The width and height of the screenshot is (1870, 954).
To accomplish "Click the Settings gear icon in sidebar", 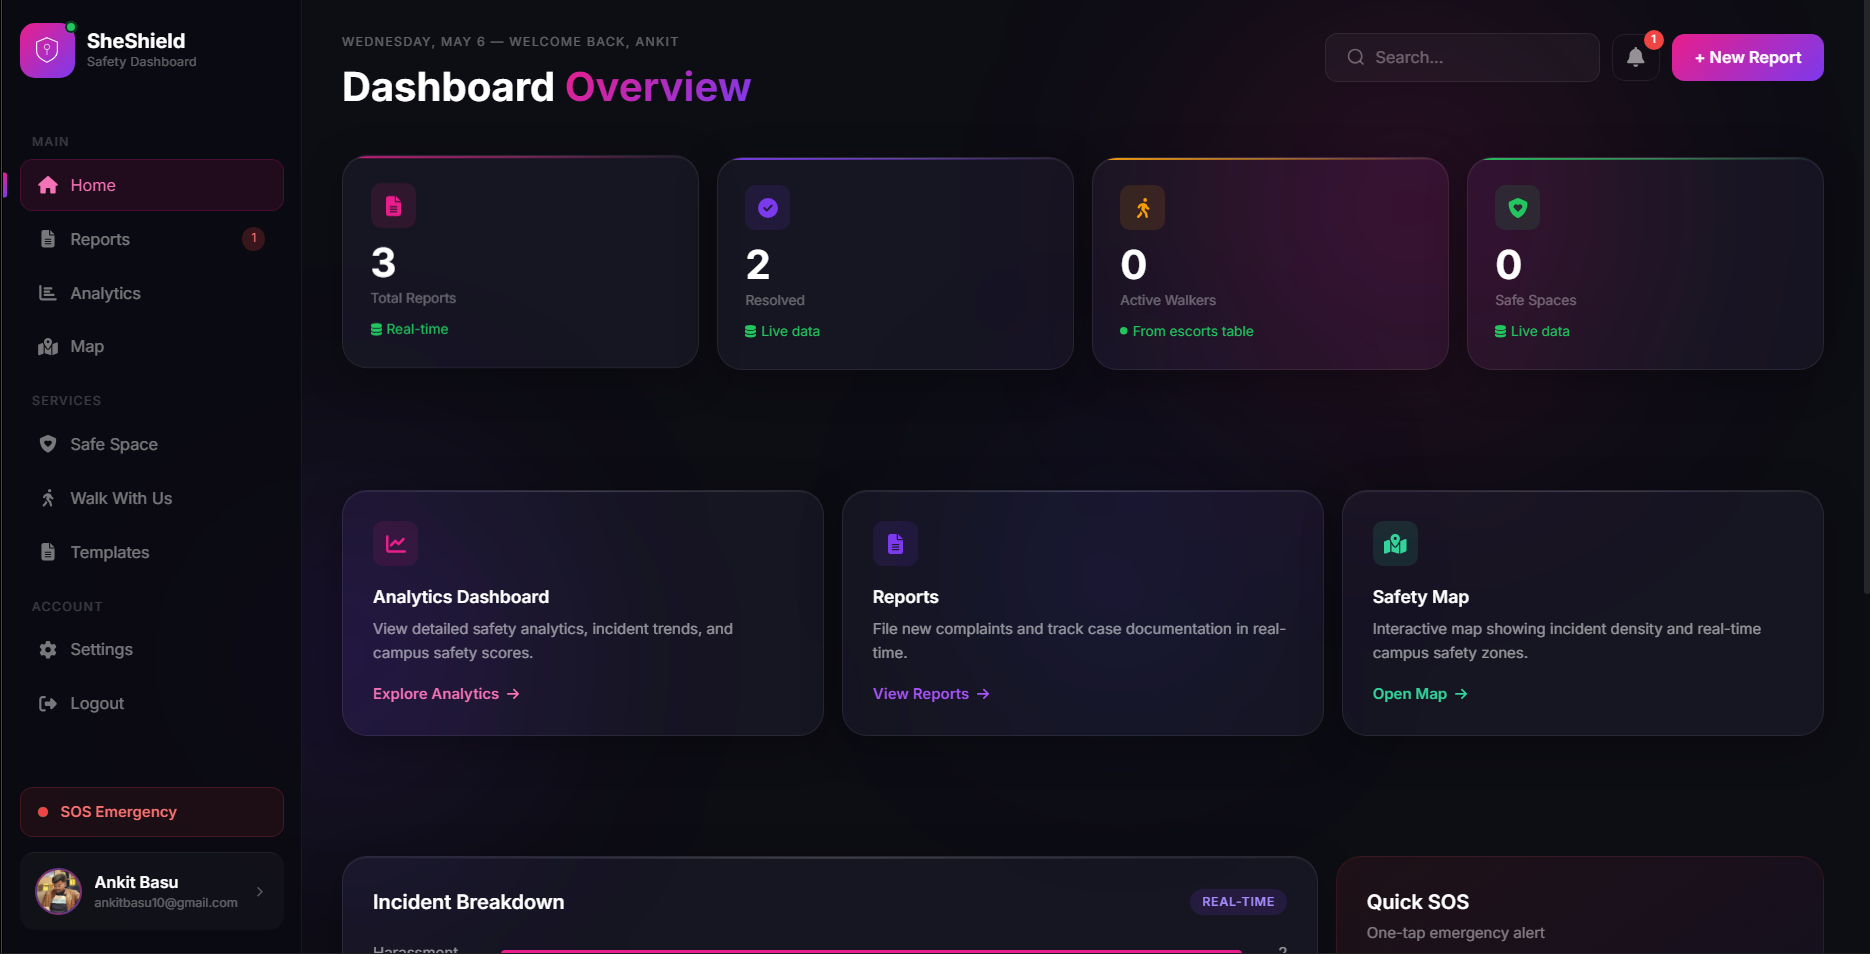I will pyautogui.click(x=47, y=649).
